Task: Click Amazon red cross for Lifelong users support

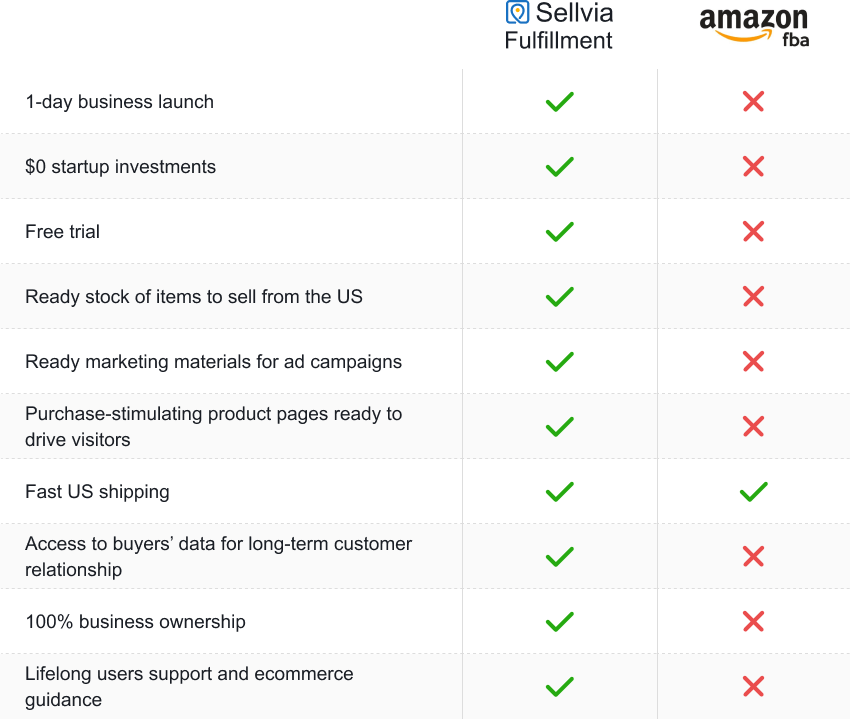Action: pyautogui.click(x=754, y=686)
